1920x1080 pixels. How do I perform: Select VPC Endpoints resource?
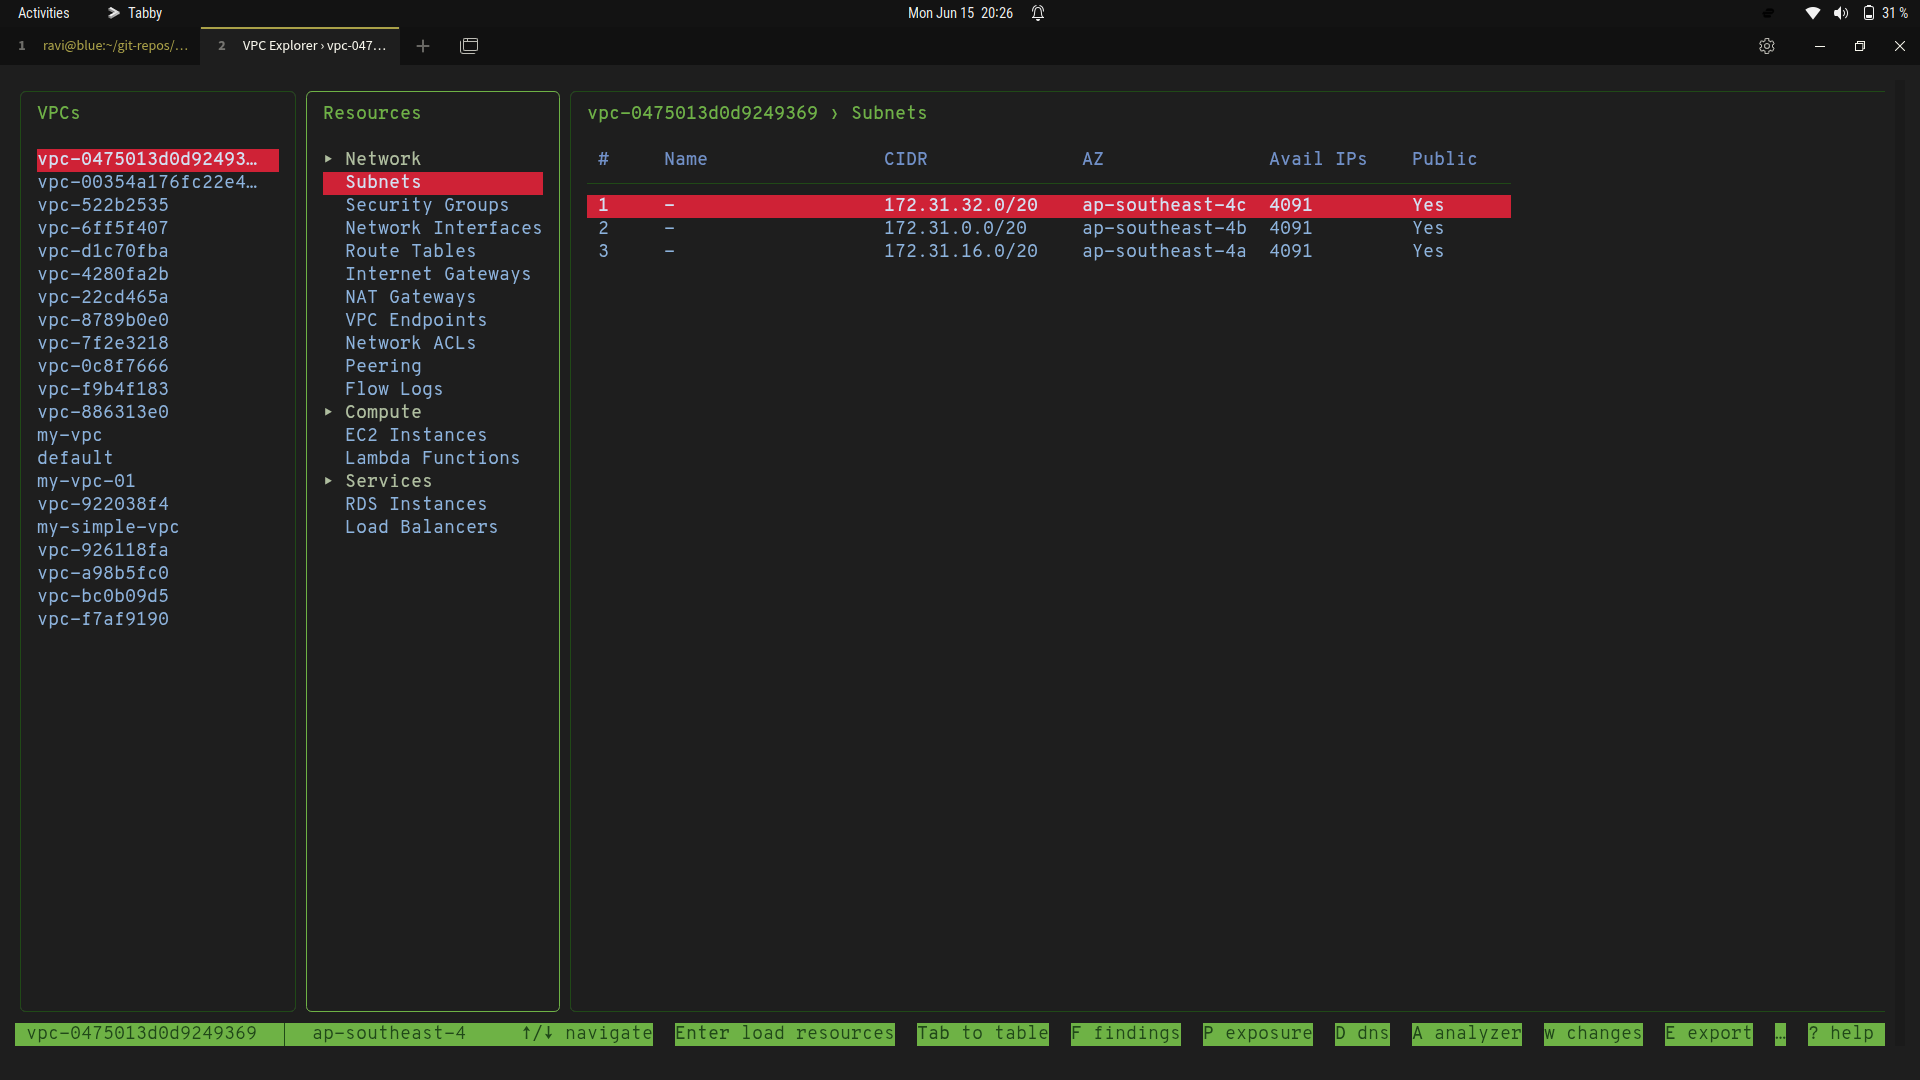[x=416, y=320]
